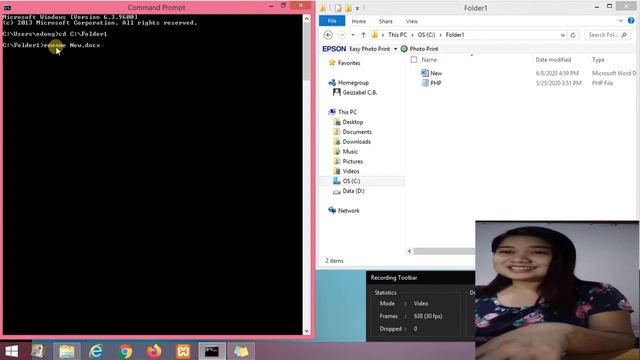Image resolution: width=640 pixels, height=360 pixels.
Task: Click the horizontal scrollbar left arrow
Action: [x=409, y=251]
